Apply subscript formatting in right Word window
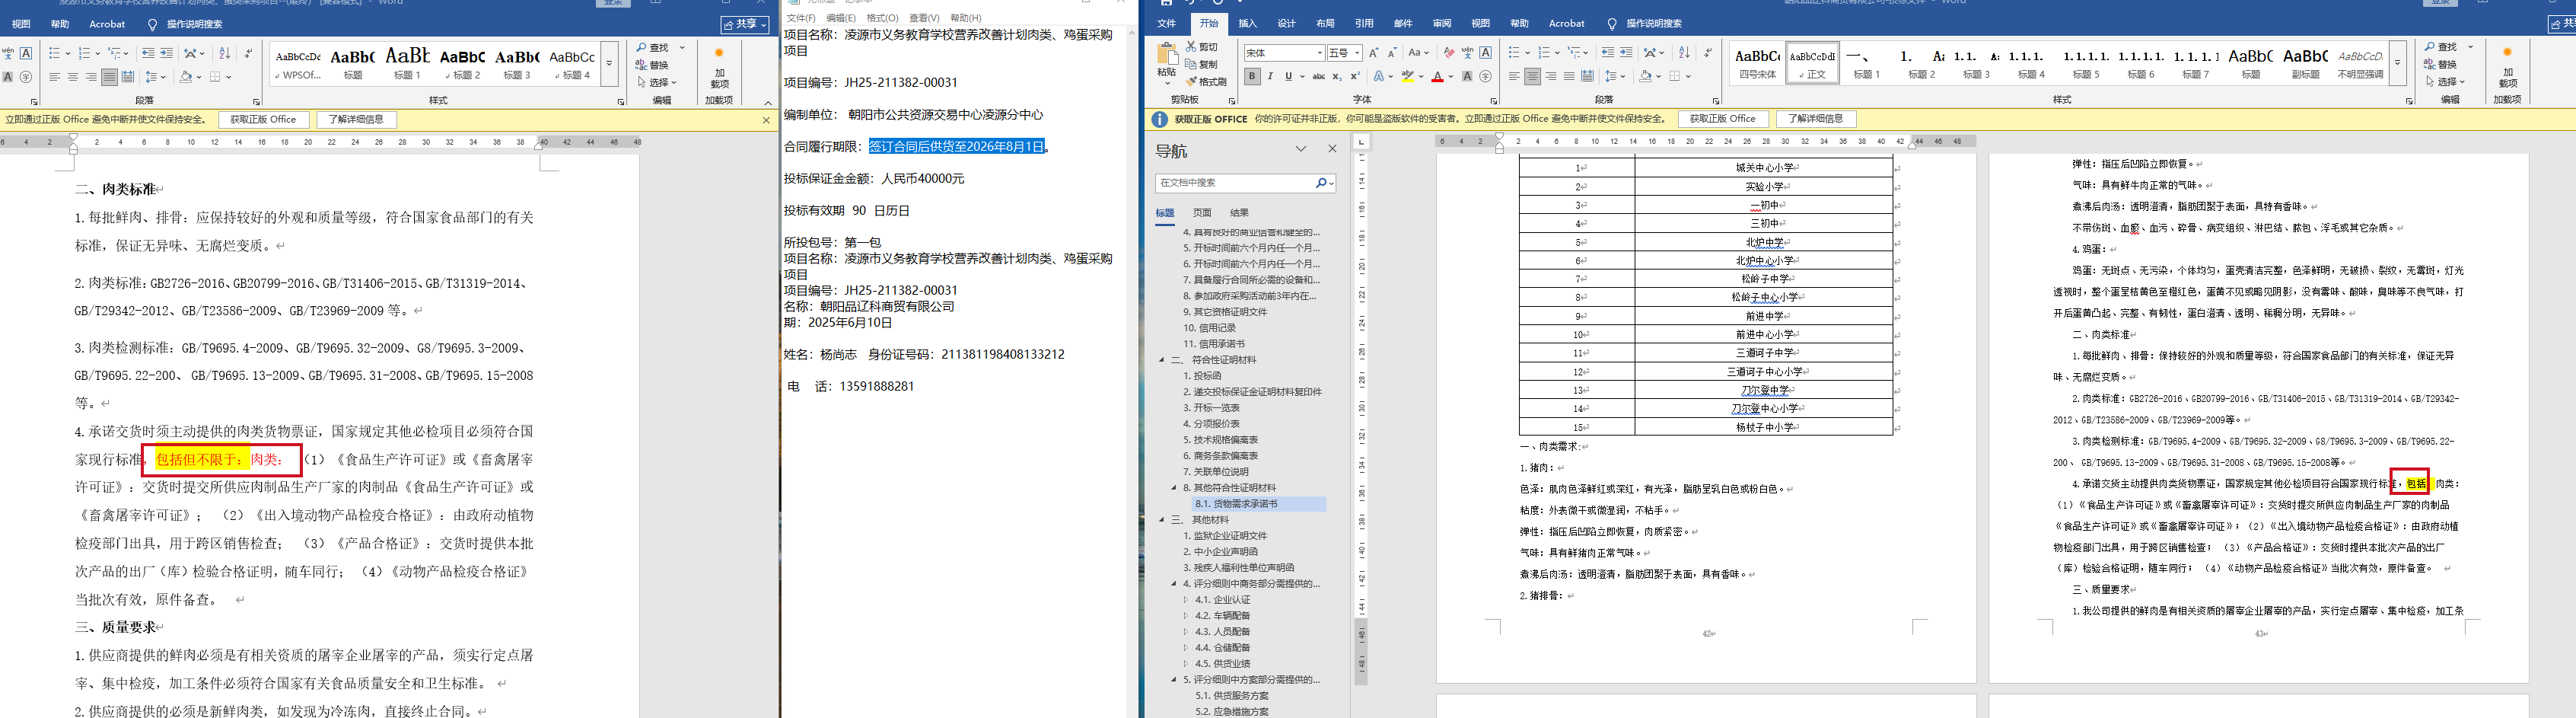The width and height of the screenshot is (2576, 718). coord(1338,76)
